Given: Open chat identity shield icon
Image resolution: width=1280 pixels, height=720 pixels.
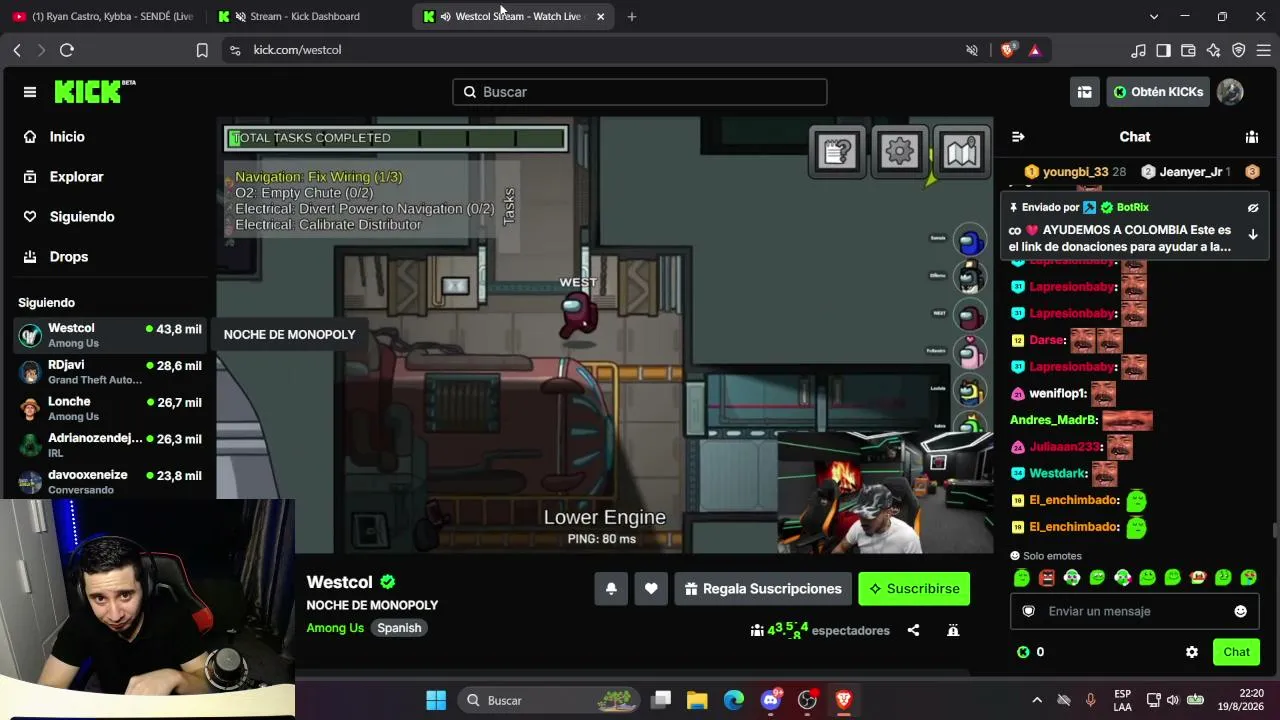Looking at the screenshot, I should pos(1028,611).
